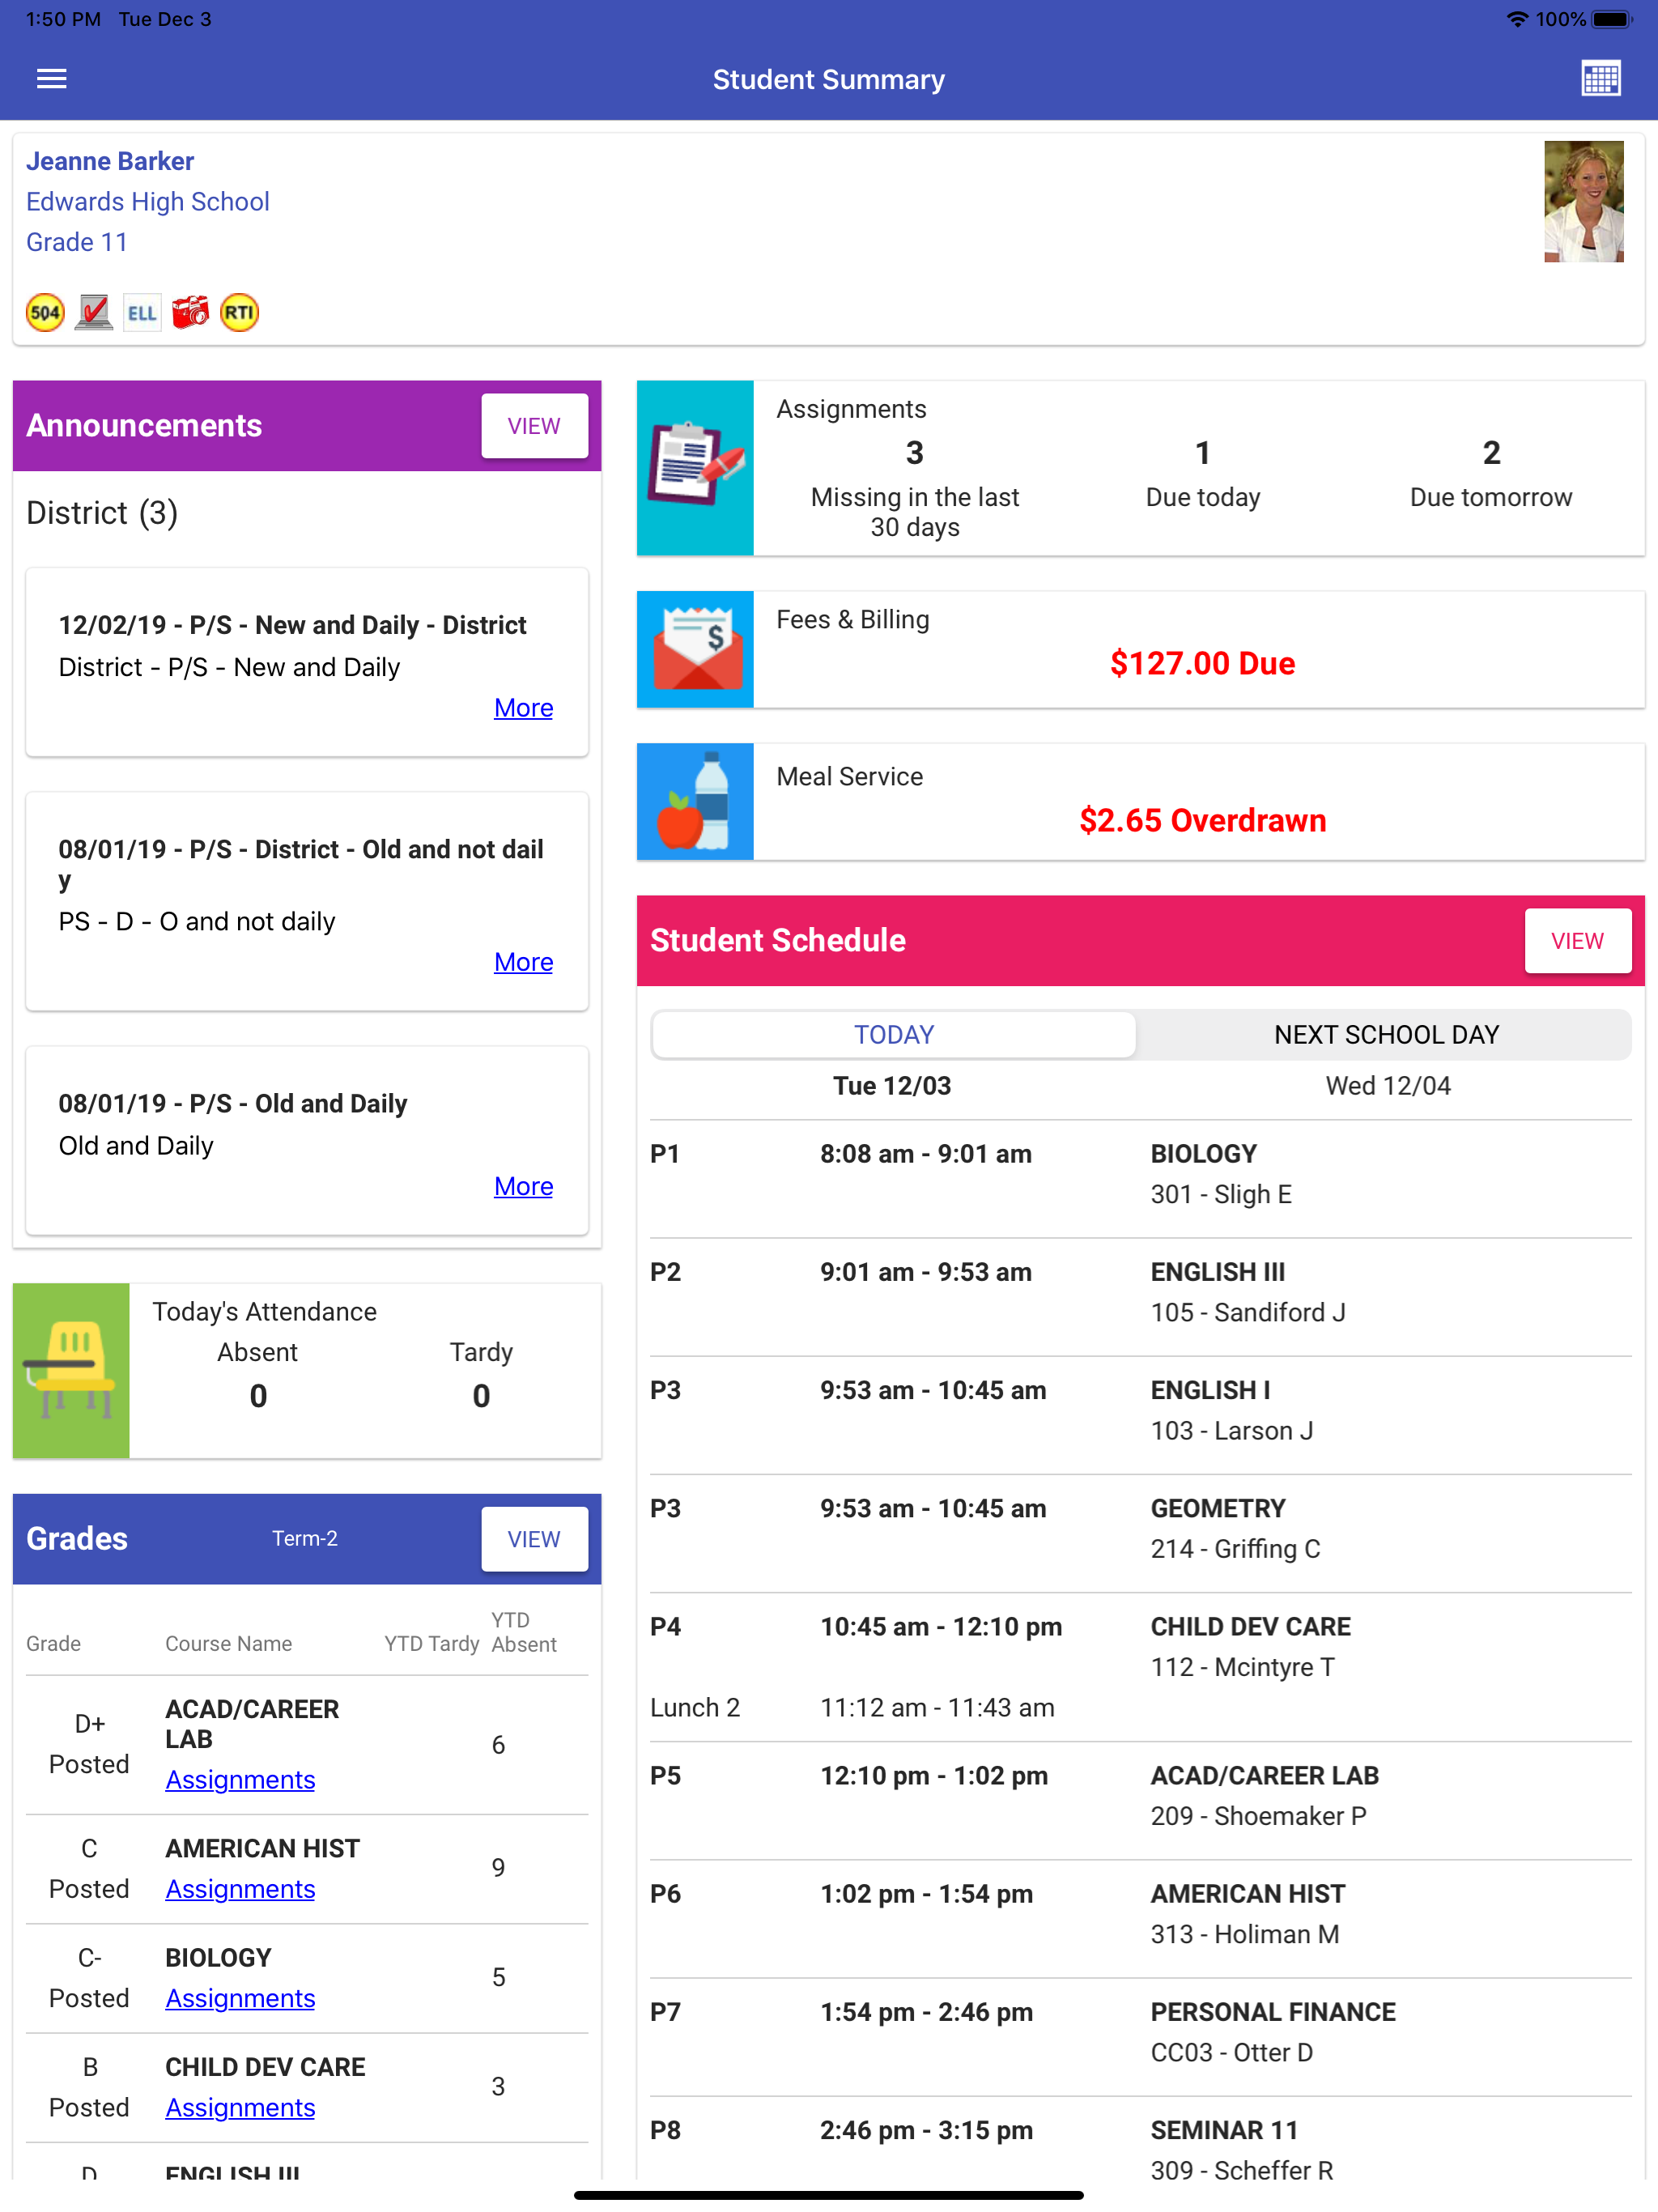
Task: Tap the ELL indicator icon
Action: coord(141,313)
